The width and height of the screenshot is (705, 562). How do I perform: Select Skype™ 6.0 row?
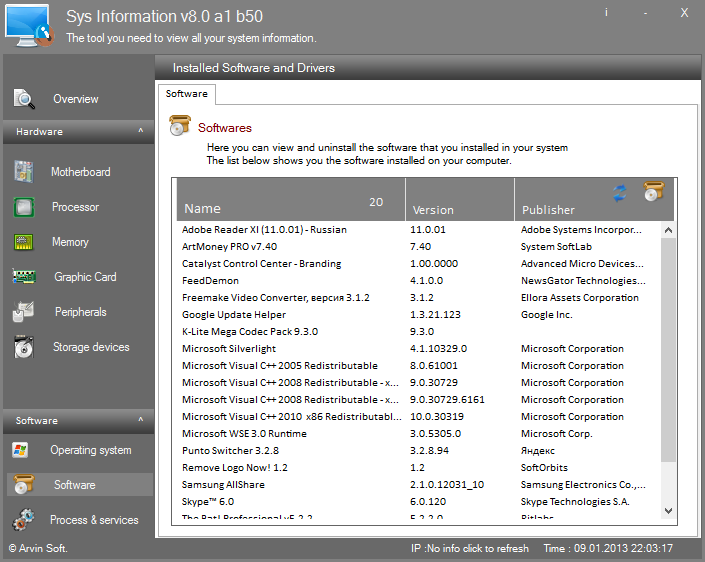pos(420,502)
